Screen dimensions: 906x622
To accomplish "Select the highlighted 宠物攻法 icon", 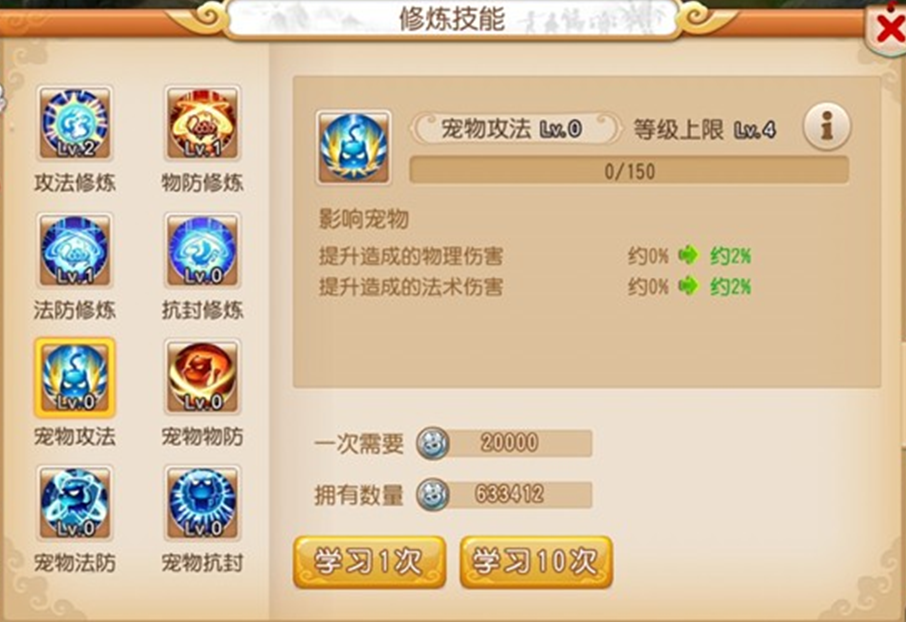I will [x=75, y=377].
